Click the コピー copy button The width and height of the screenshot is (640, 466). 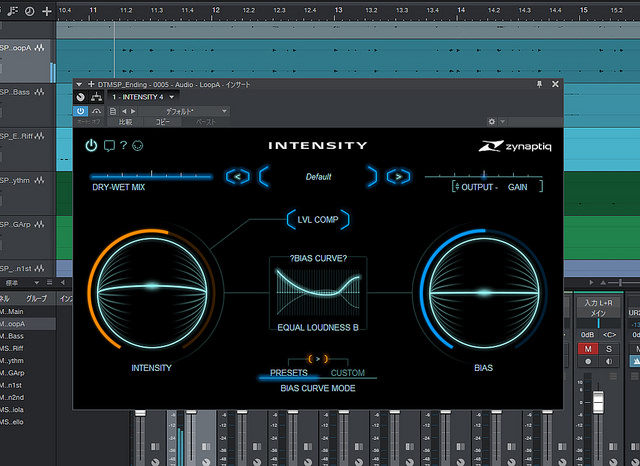tap(162, 122)
